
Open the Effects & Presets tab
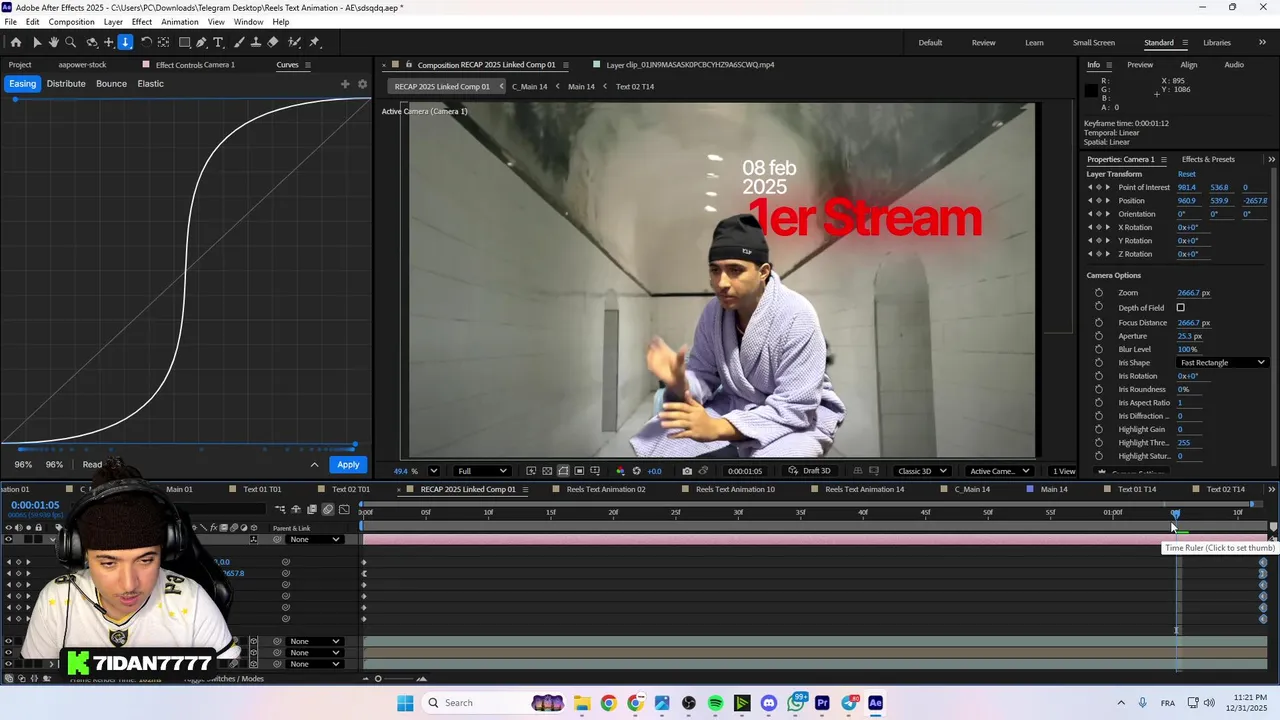click(1208, 159)
